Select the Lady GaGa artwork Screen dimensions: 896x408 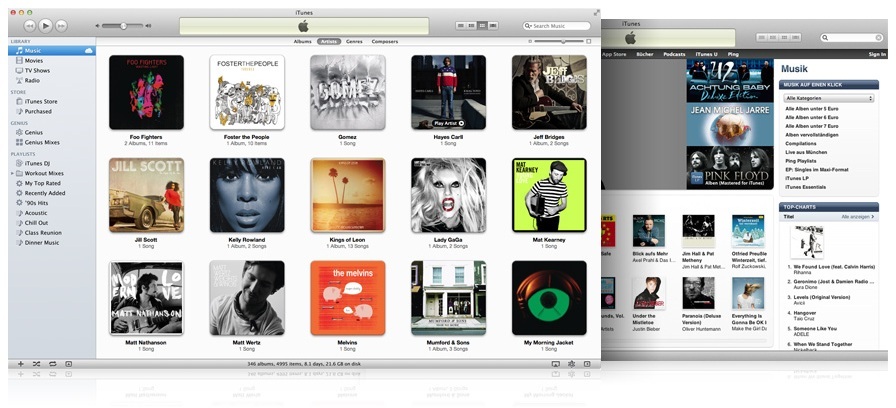tap(449, 195)
